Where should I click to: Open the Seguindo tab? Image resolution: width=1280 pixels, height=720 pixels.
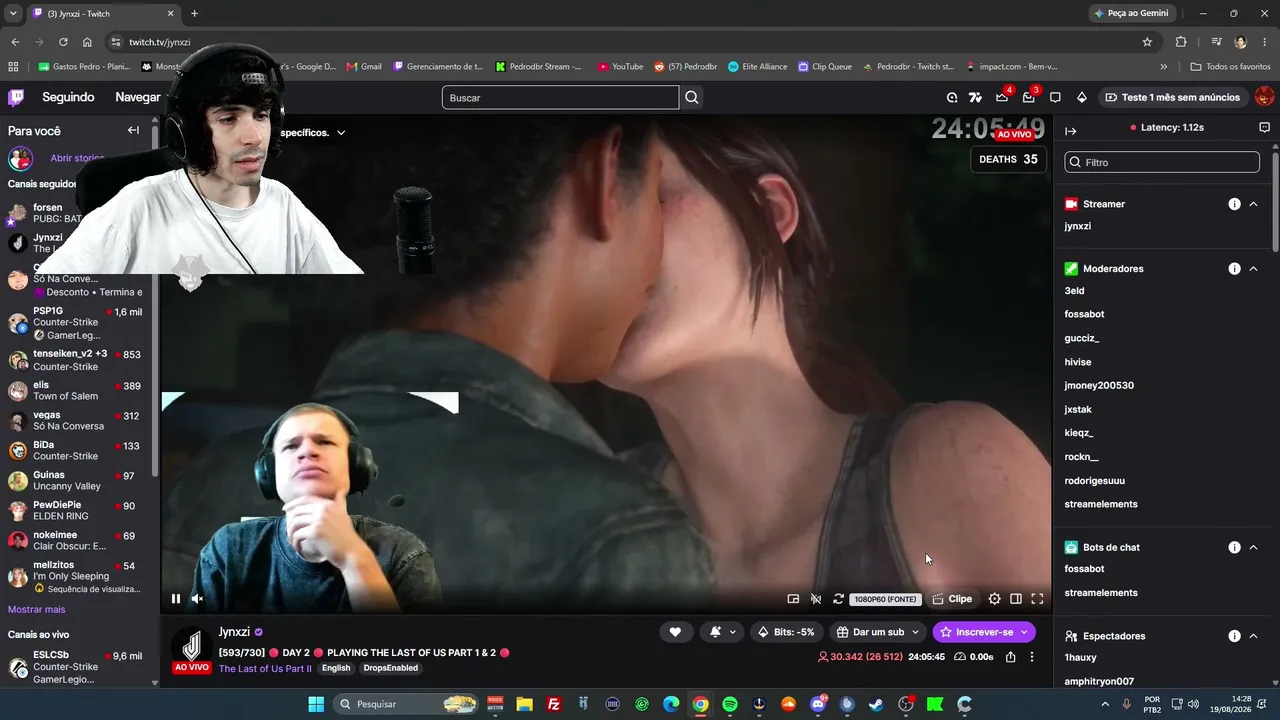[x=68, y=97]
